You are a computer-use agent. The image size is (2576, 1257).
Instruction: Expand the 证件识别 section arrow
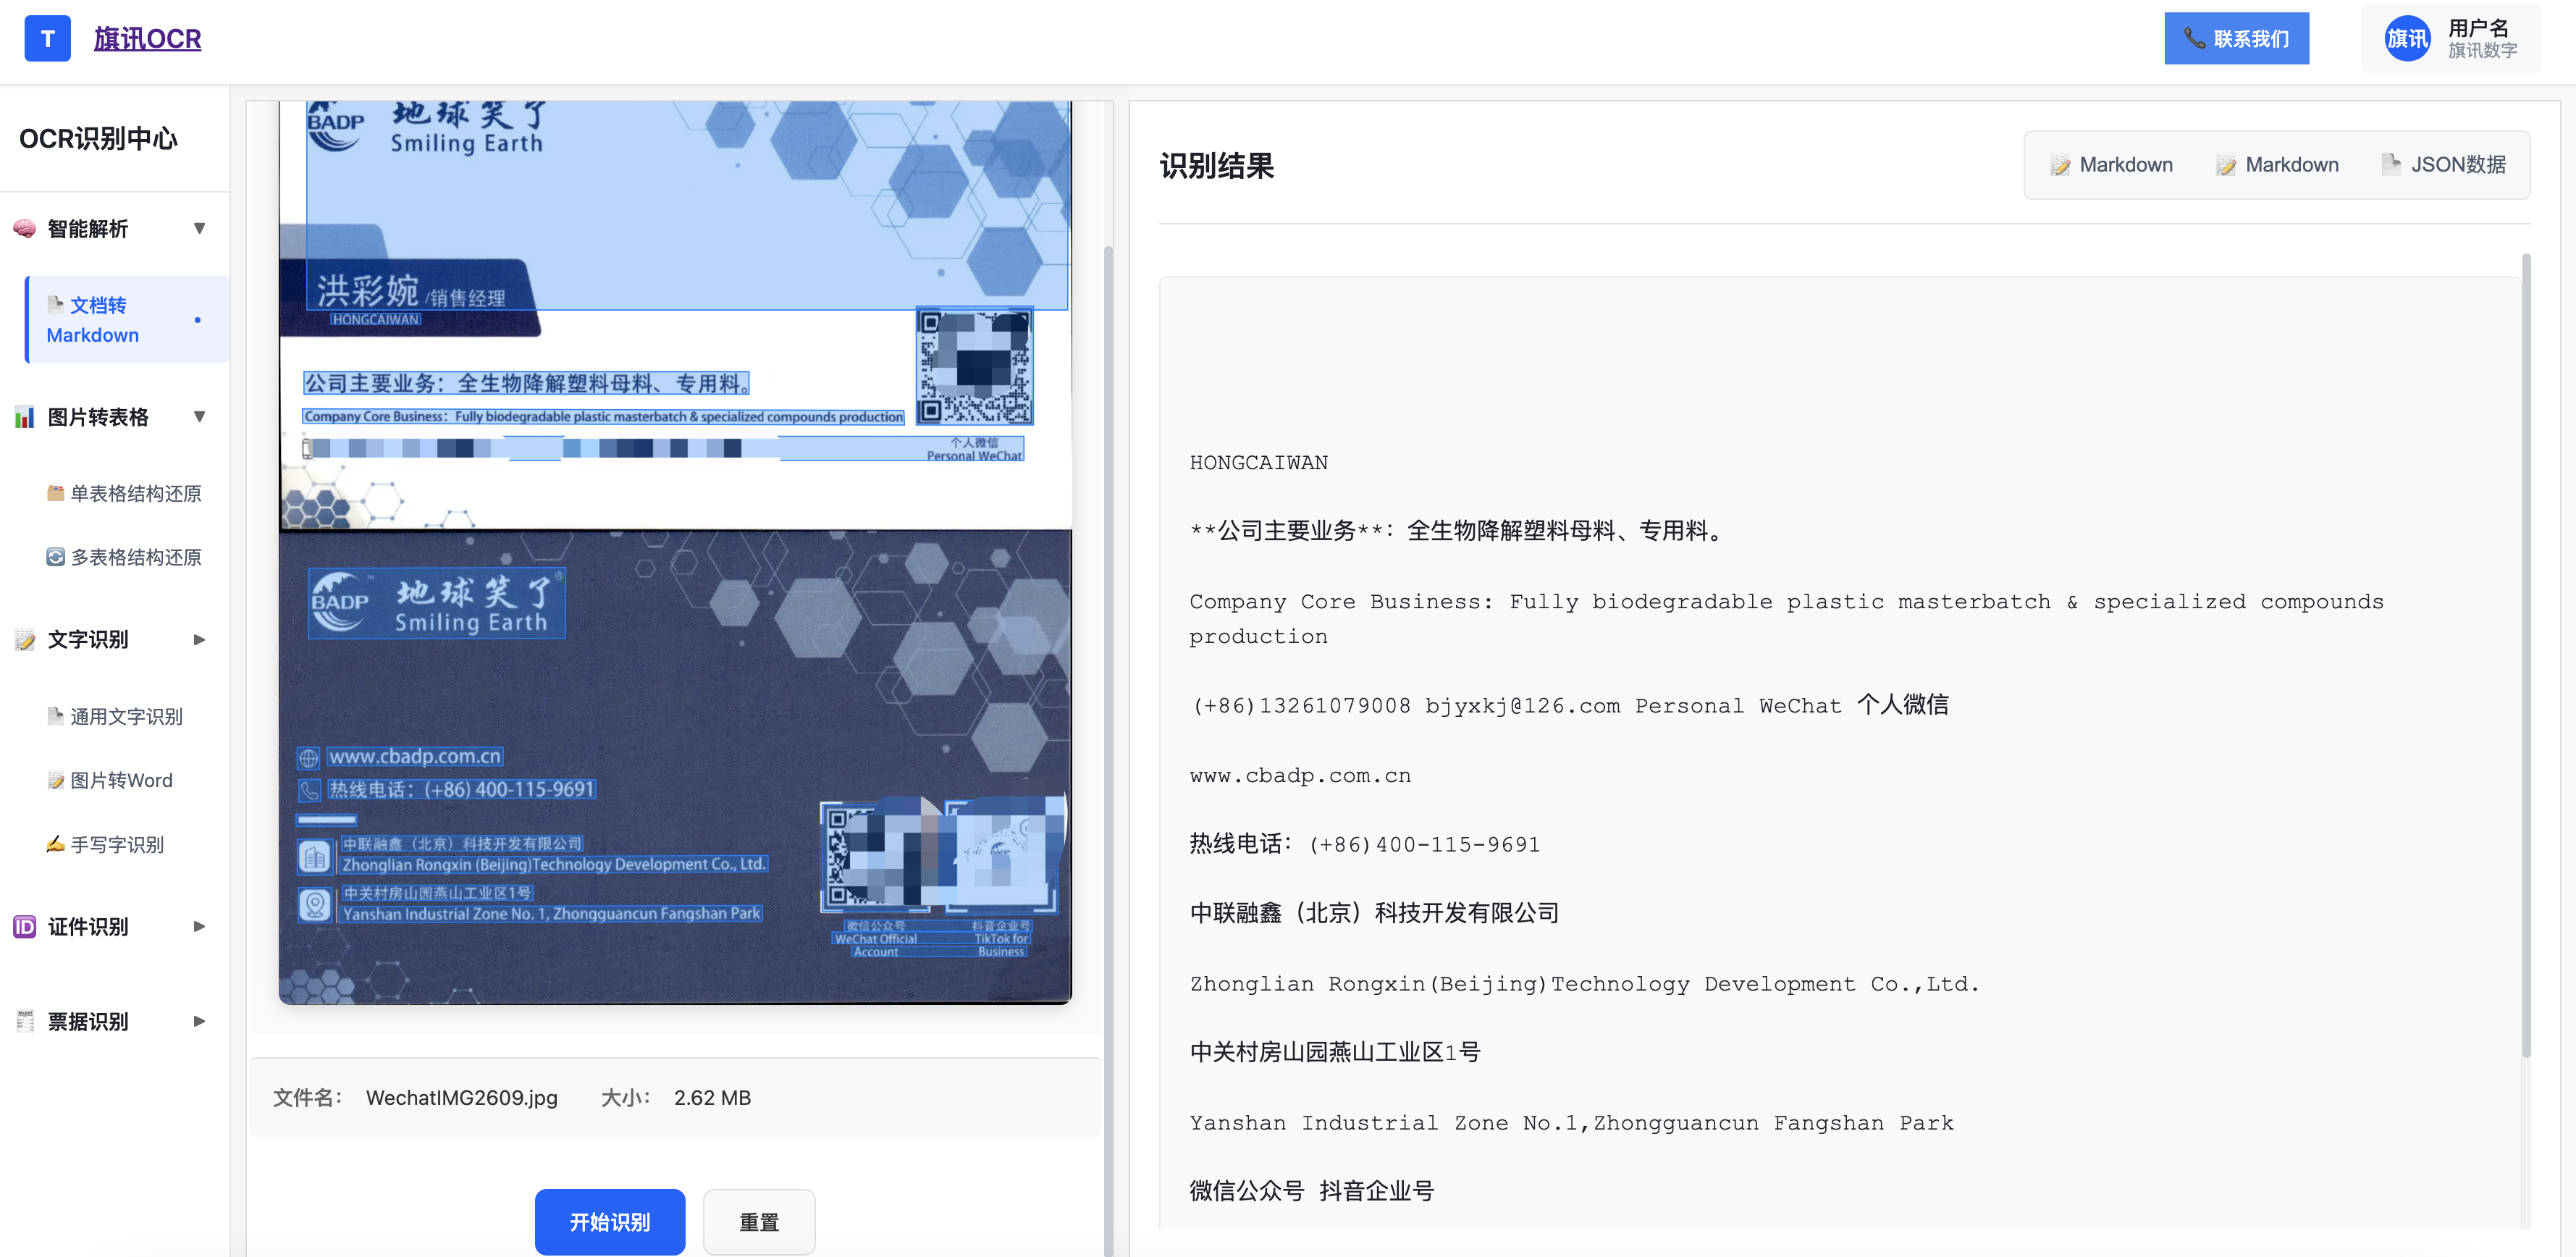click(x=199, y=927)
